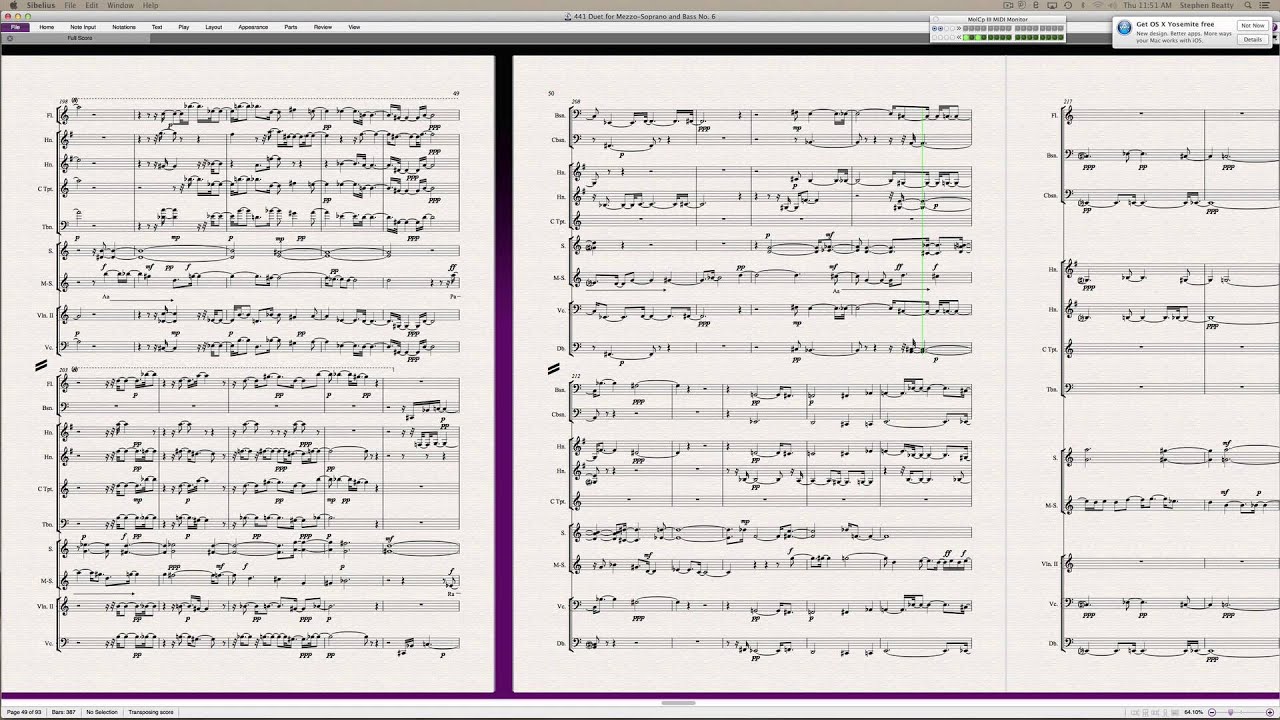Image resolution: width=1280 pixels, height=720 pixels.
Task: Open the volume control icon
Action: pos(1113,5)
